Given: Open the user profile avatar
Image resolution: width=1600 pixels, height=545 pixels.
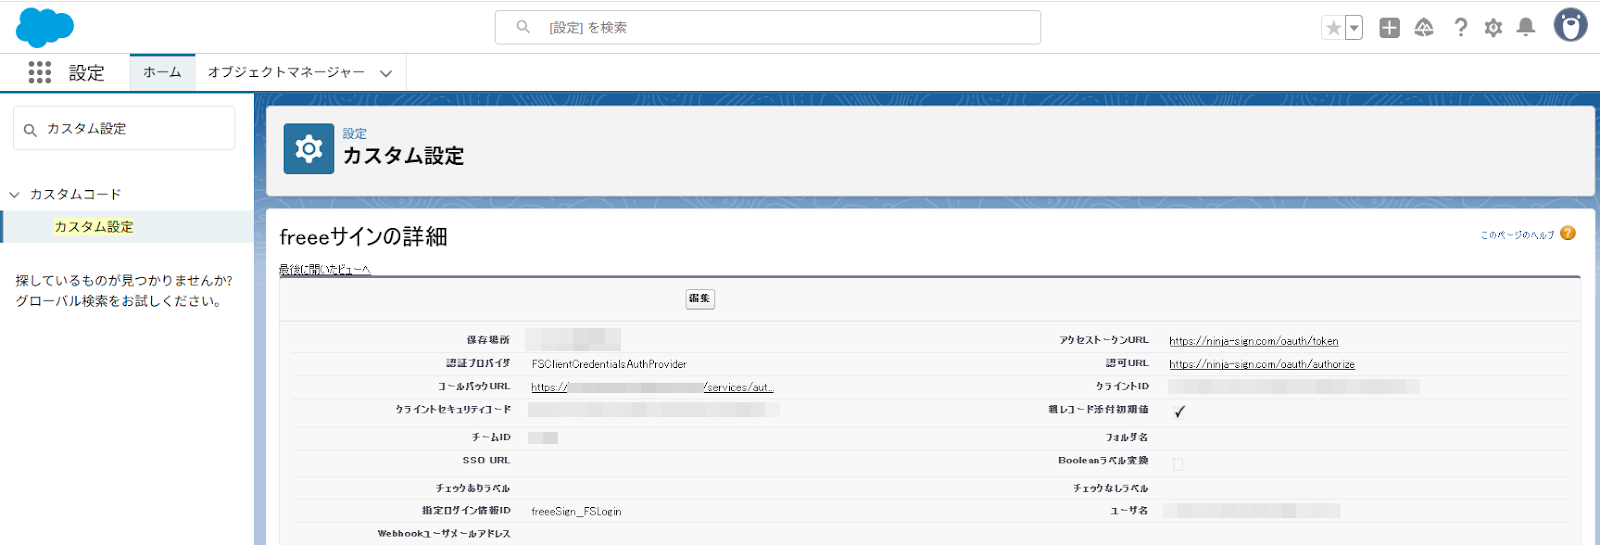Looking at the screenshot, I should pyautogui.click(x=1570, y=25).
